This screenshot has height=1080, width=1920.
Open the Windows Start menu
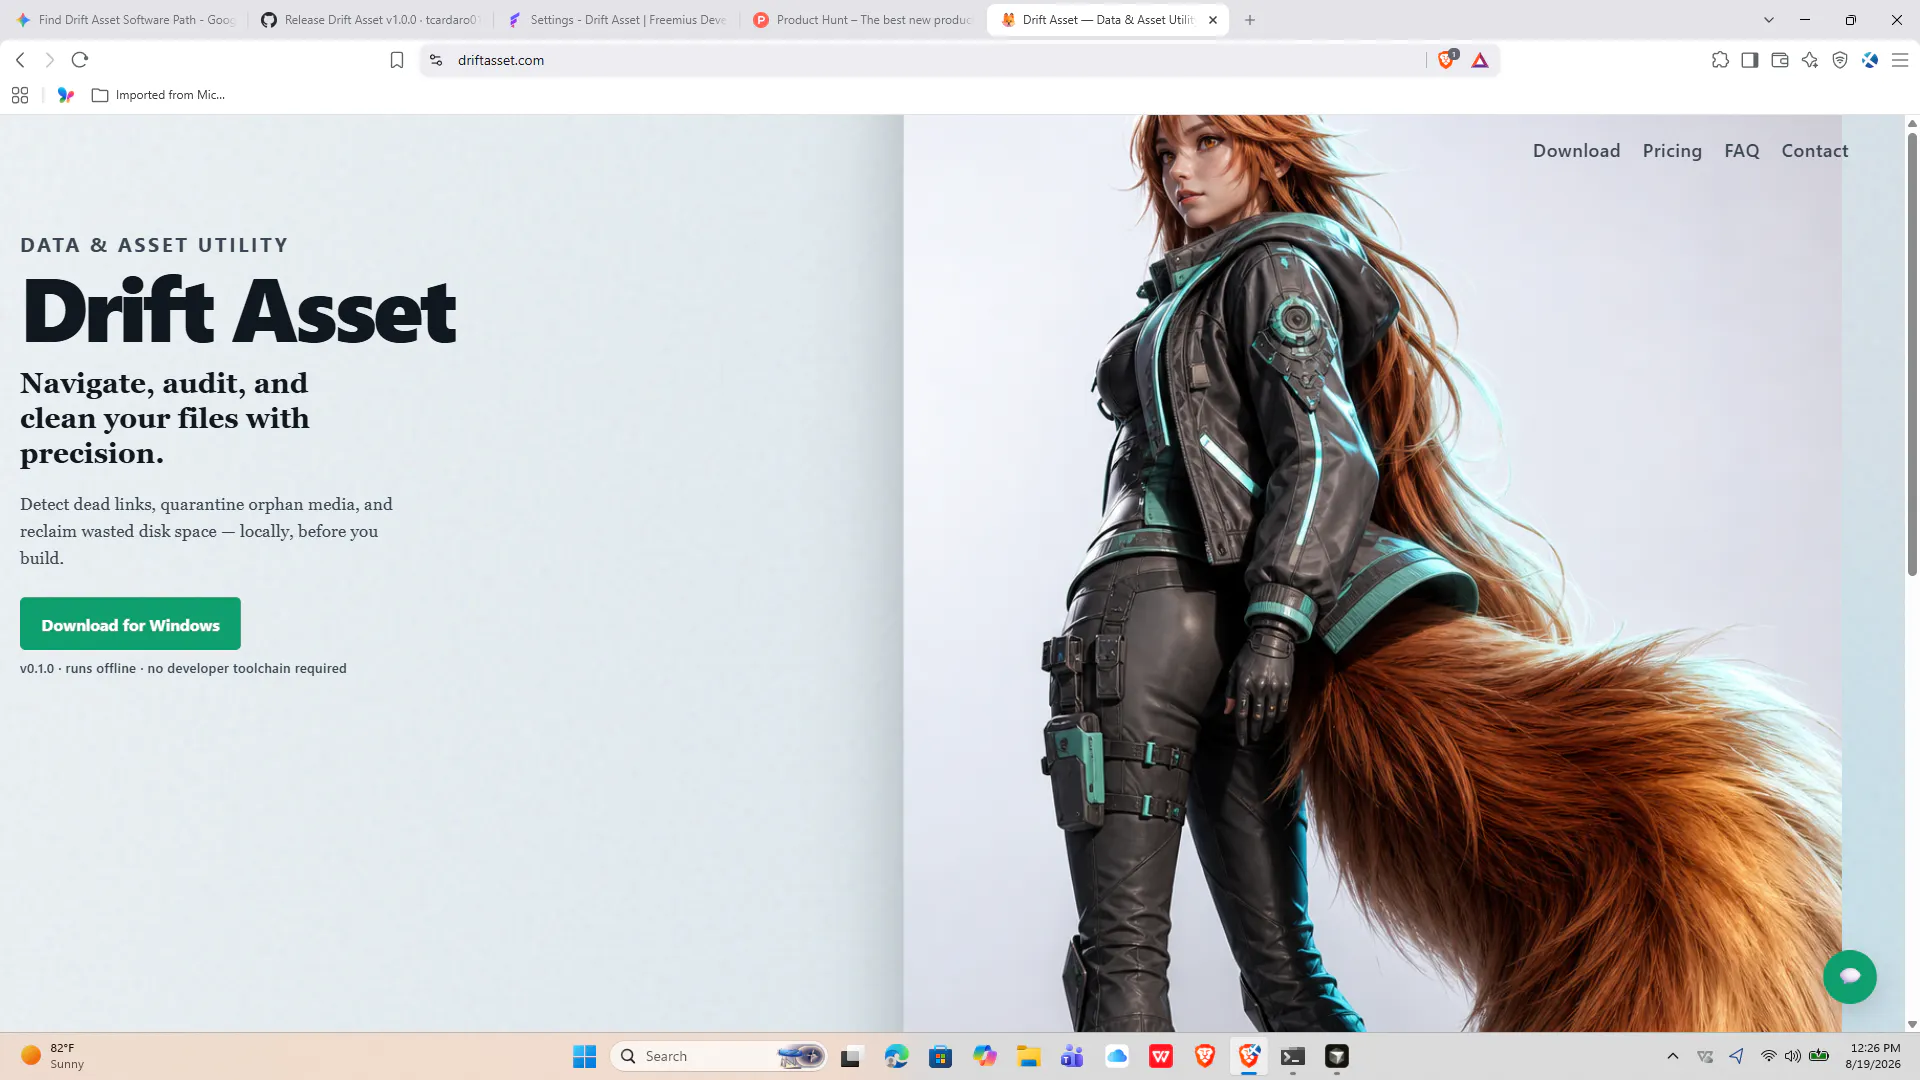[584, 1056]
